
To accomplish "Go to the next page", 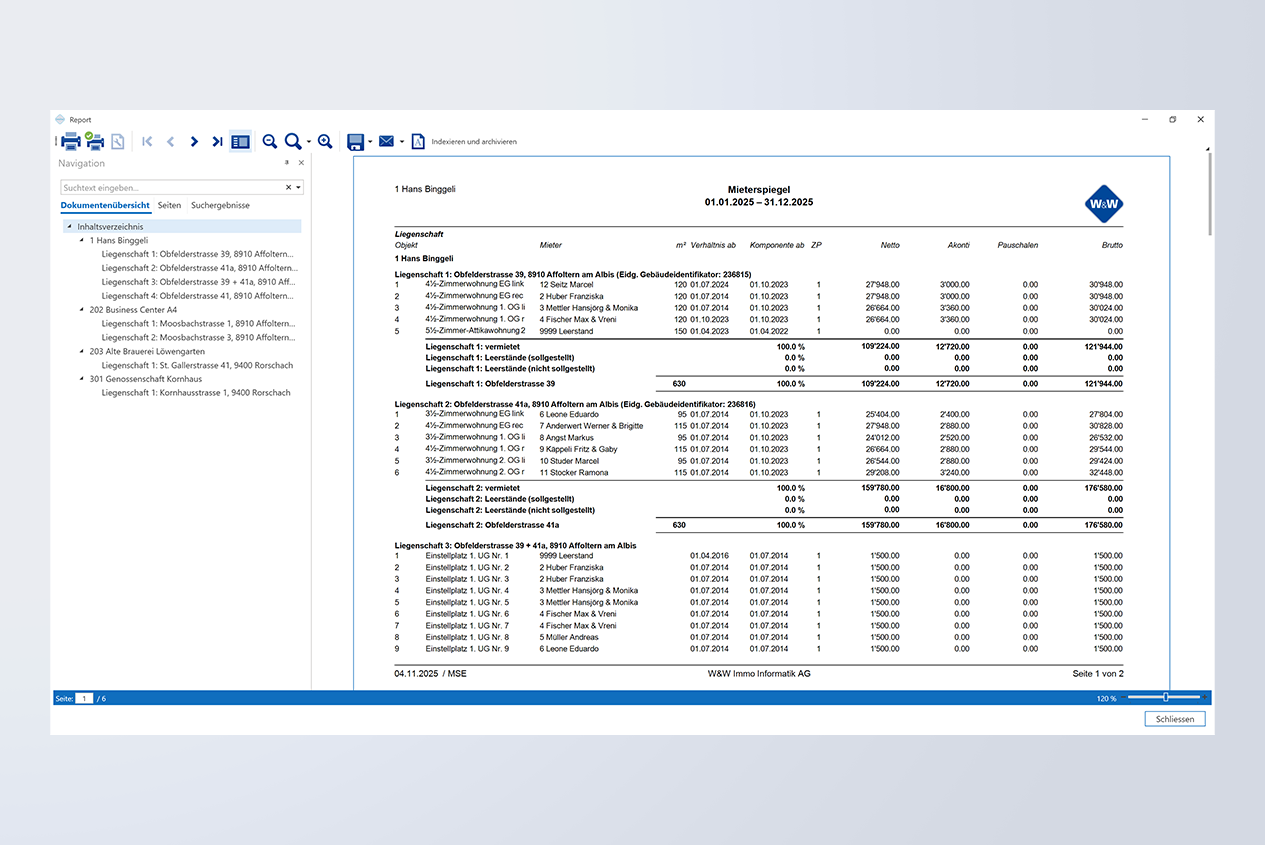I will point(194,142).
